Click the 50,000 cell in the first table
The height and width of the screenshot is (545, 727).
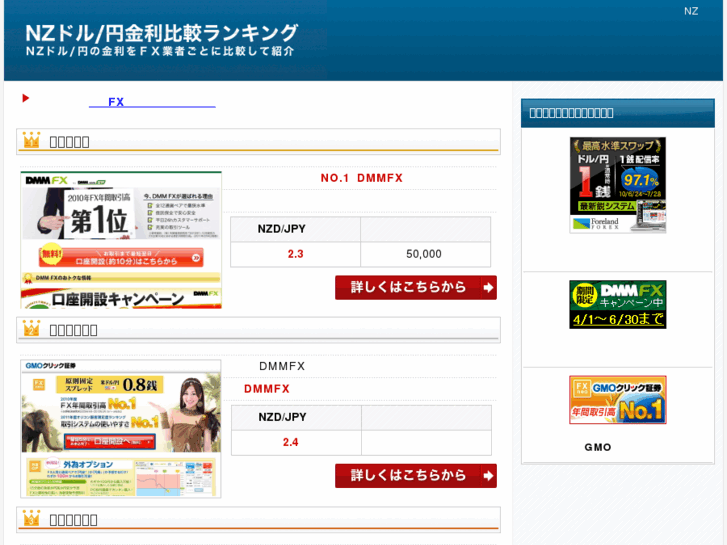coord(424,254)
